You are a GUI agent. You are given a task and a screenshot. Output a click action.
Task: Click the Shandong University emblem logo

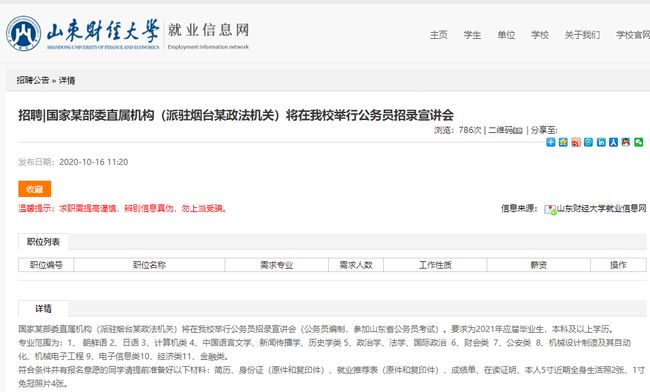(24, 34)
